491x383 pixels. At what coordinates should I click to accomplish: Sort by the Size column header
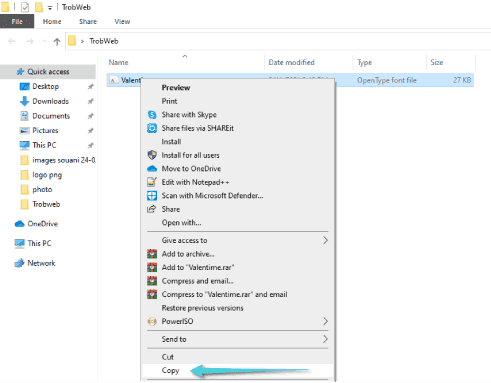click(x=451, y=62)
